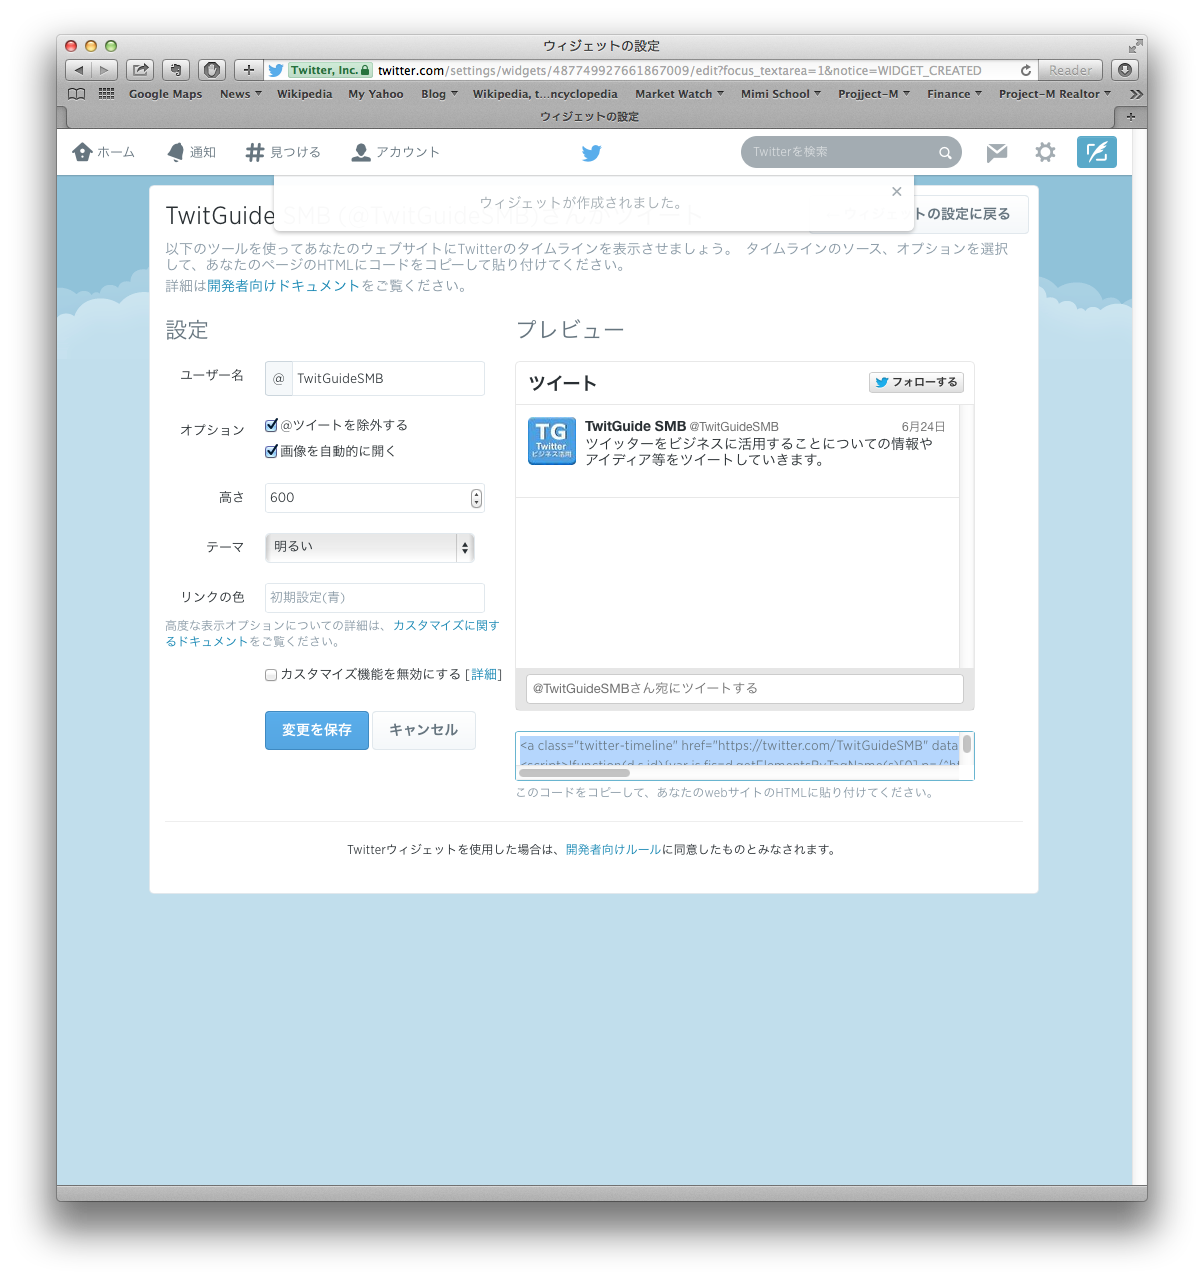Click the Twitter bird logo in header
This screenshot has height=1280, width=1204.
click(592, 153)
